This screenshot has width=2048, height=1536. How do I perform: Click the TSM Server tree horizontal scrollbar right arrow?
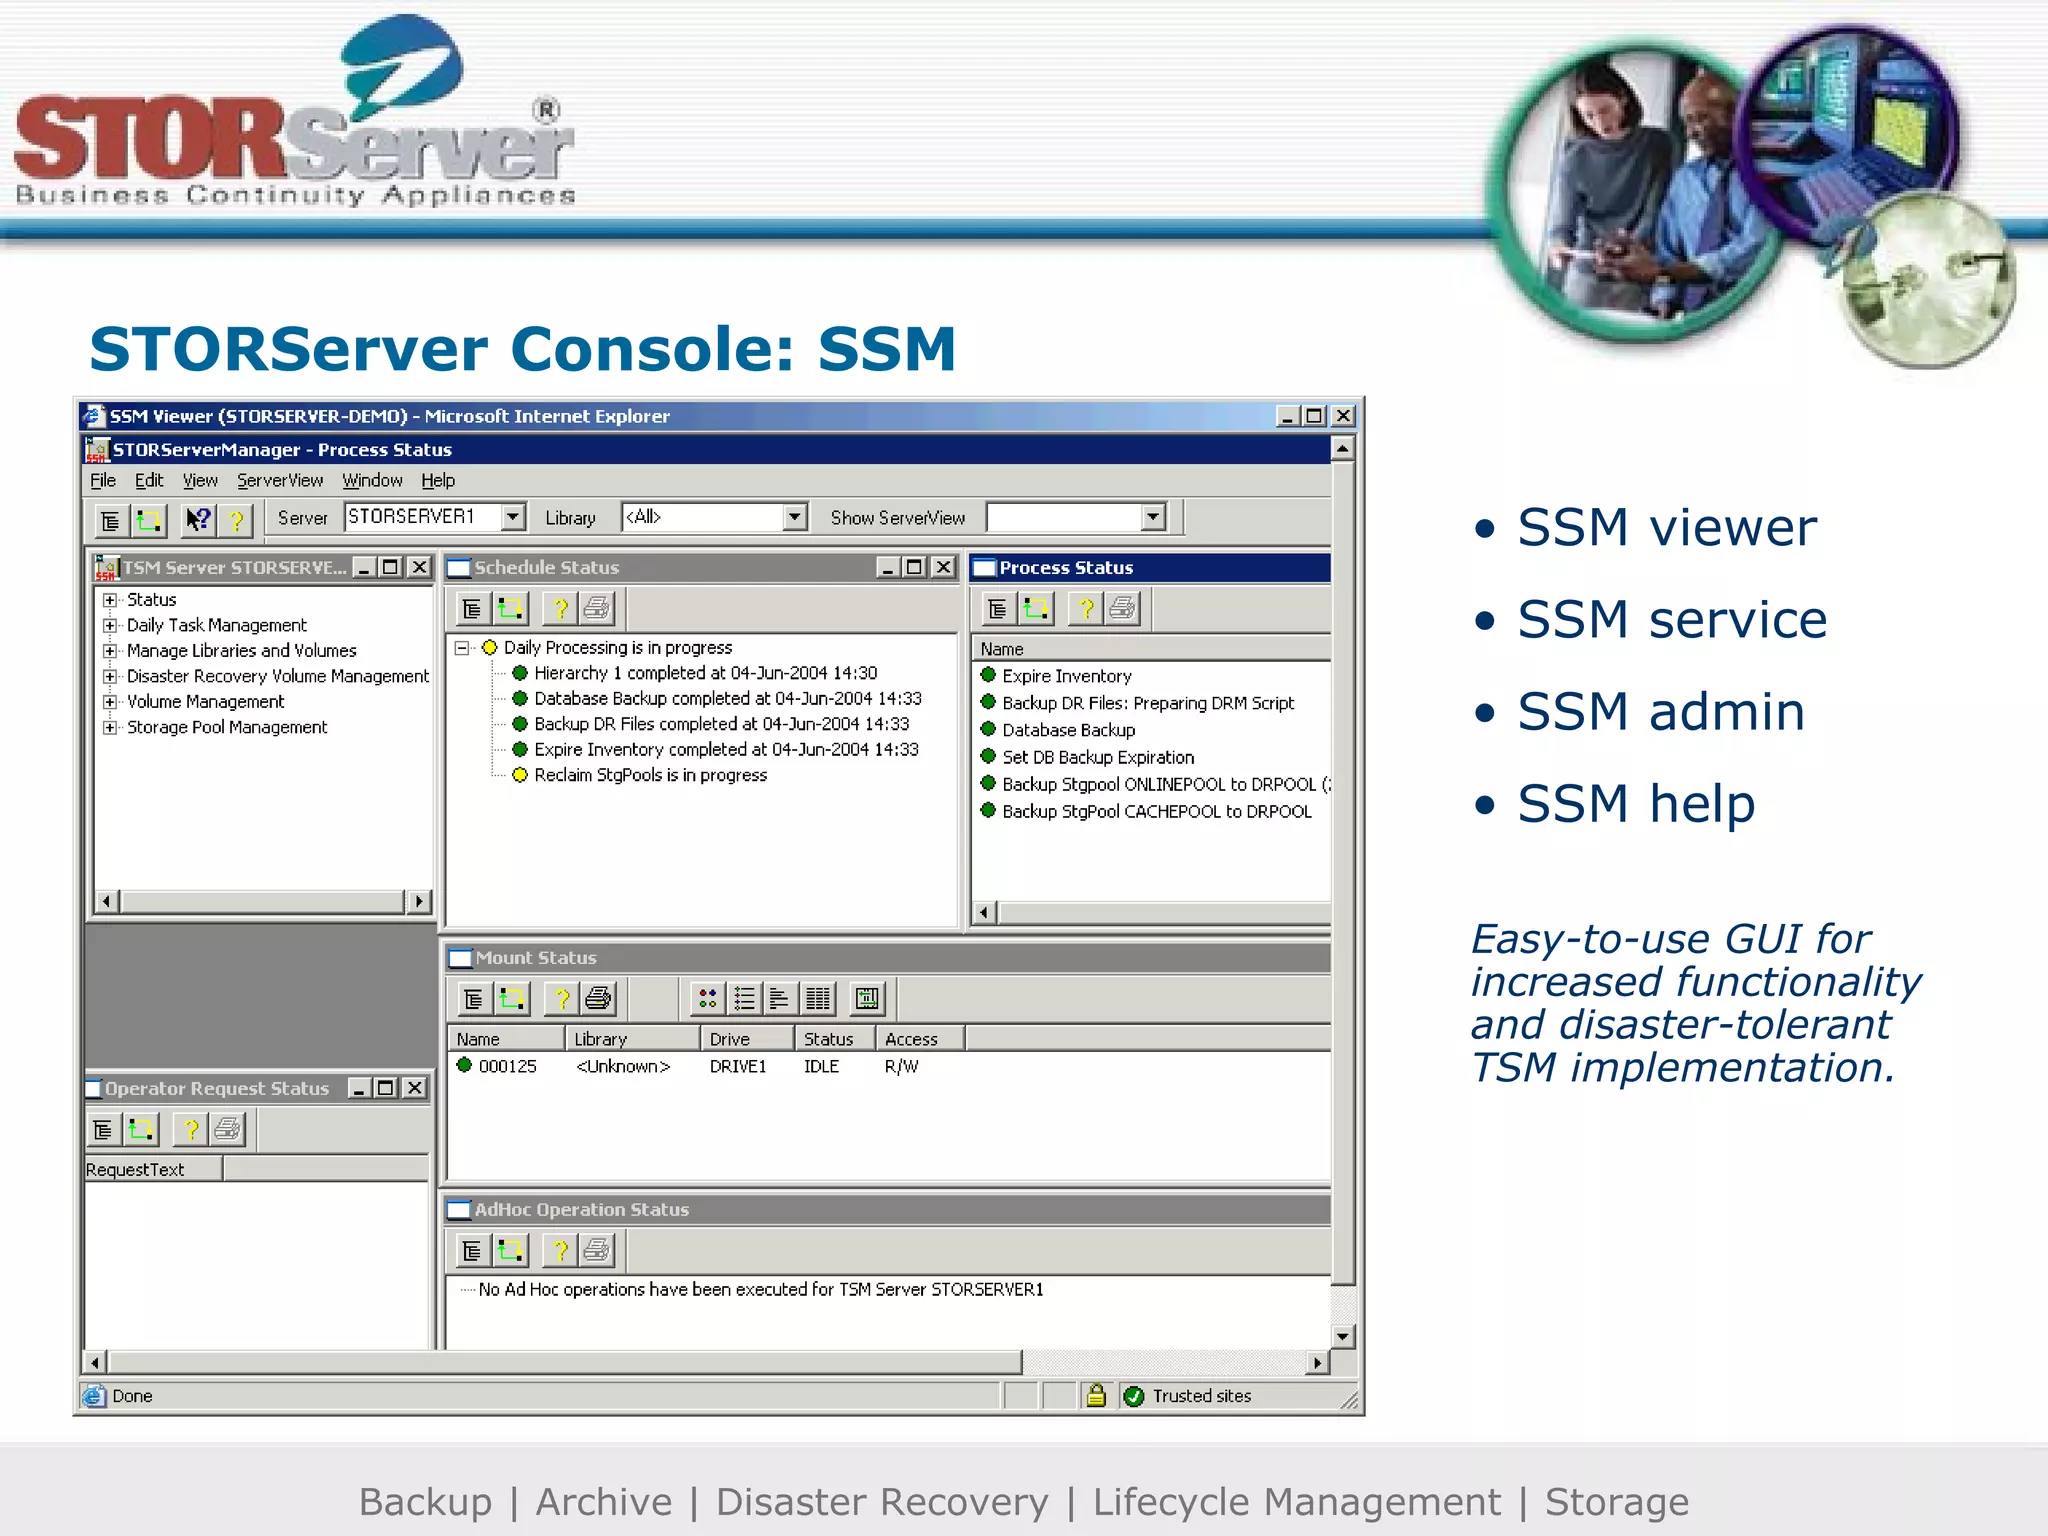pos(419,901)
